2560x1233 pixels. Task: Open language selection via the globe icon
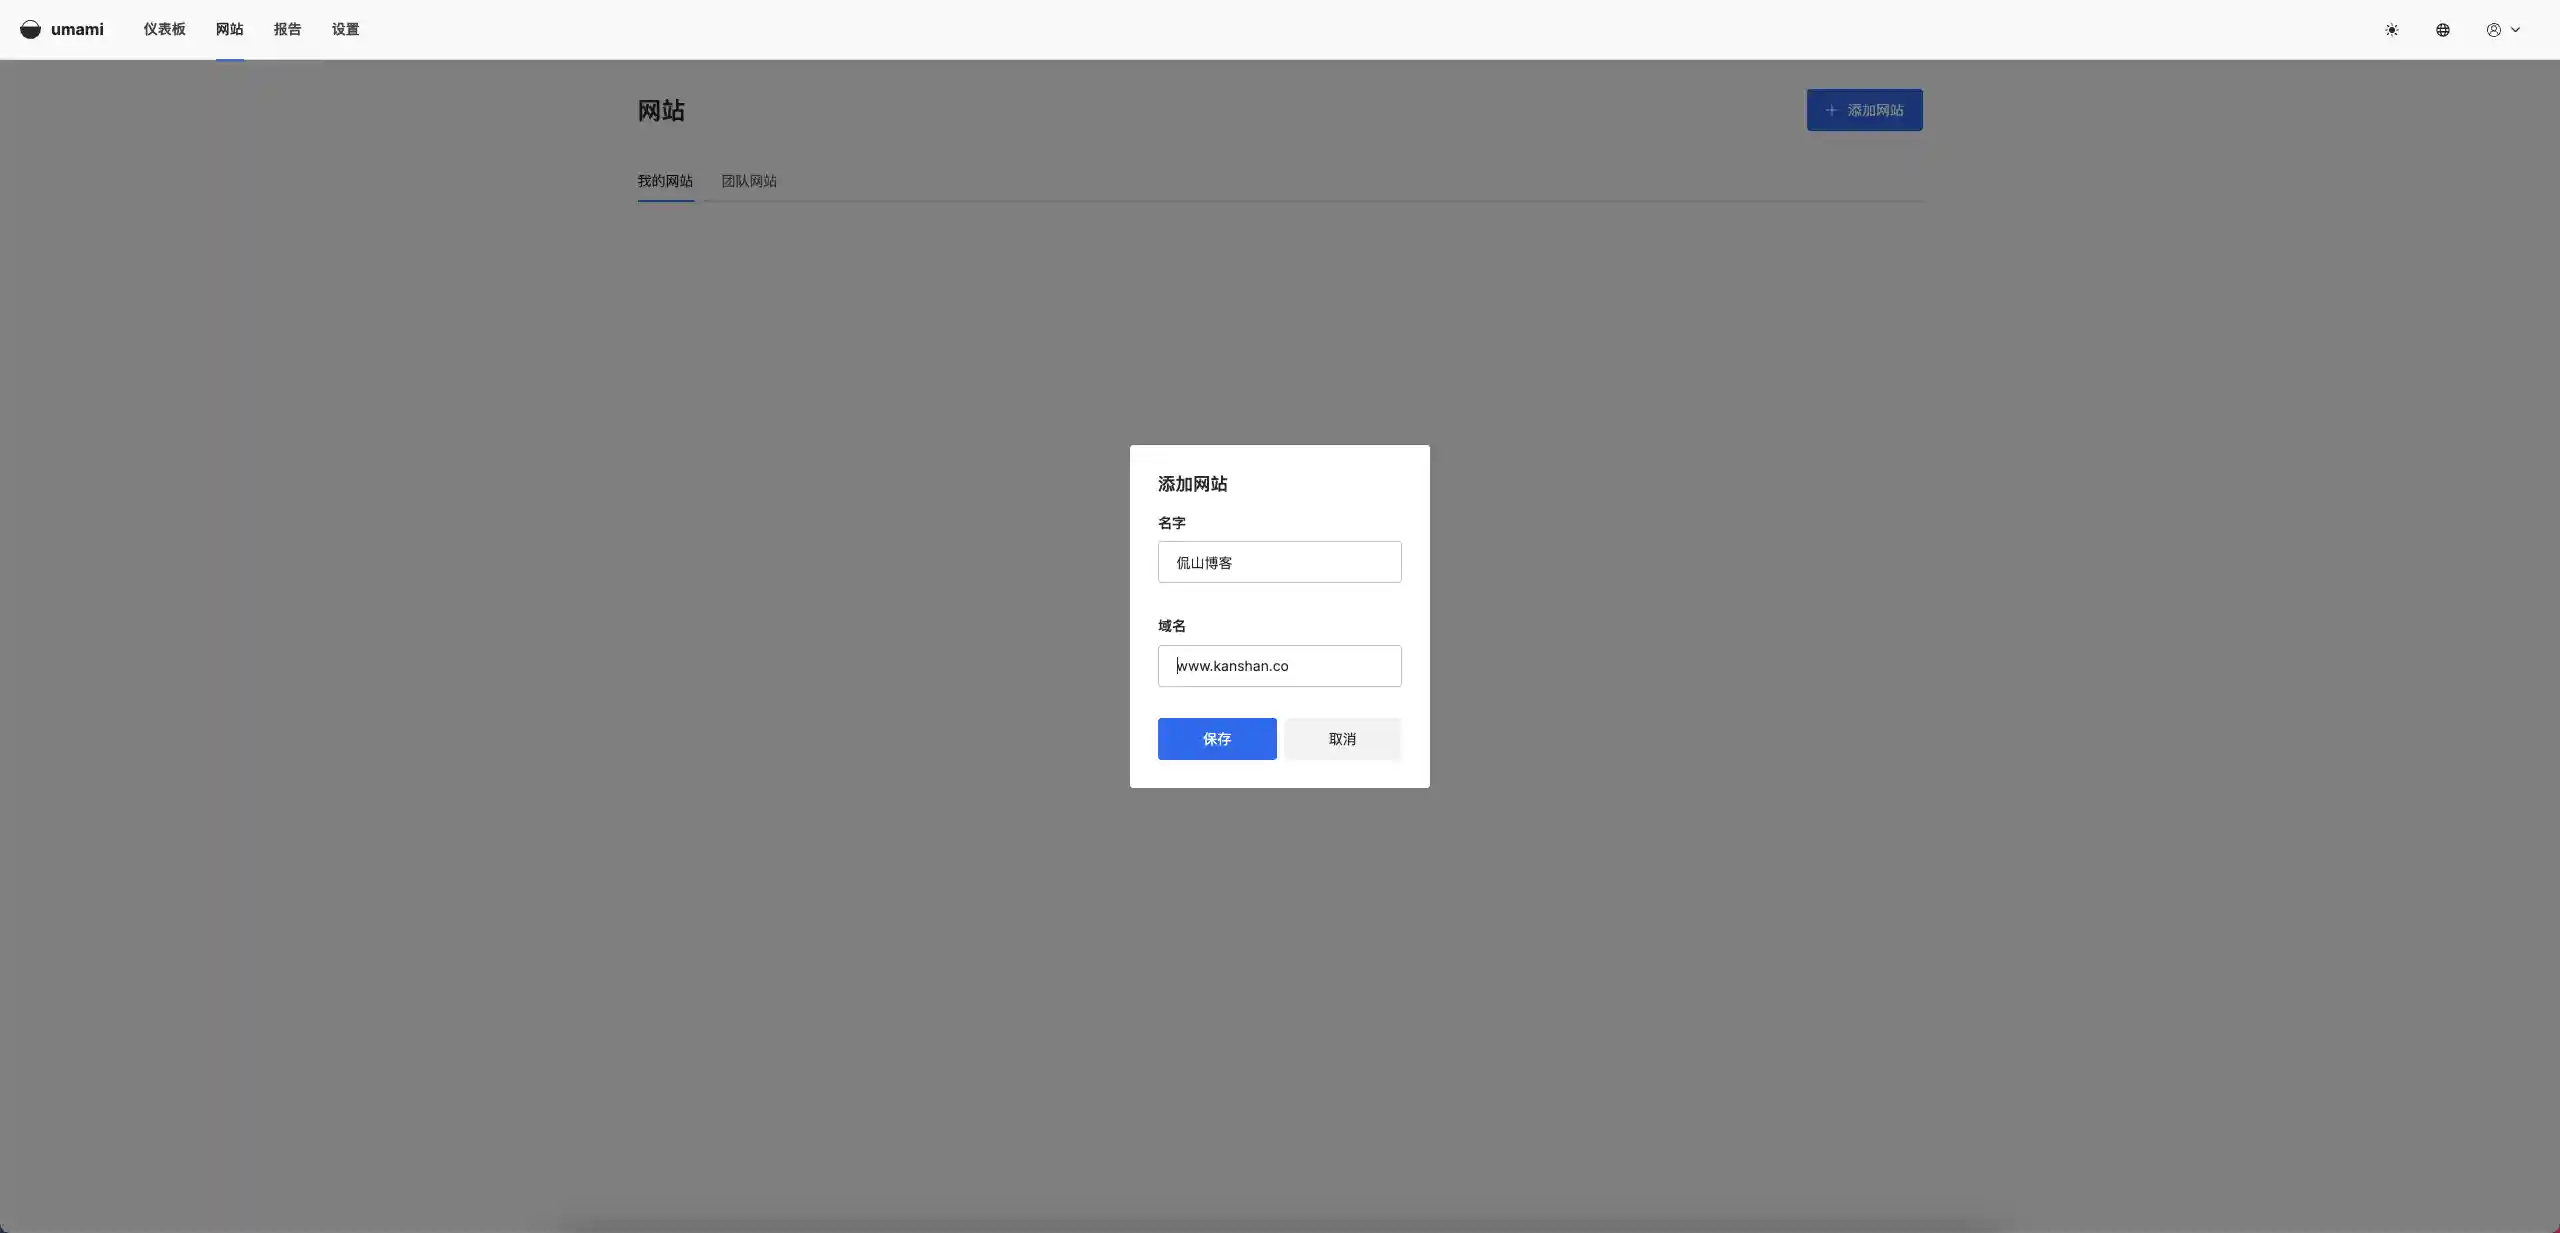(2443, 30)
